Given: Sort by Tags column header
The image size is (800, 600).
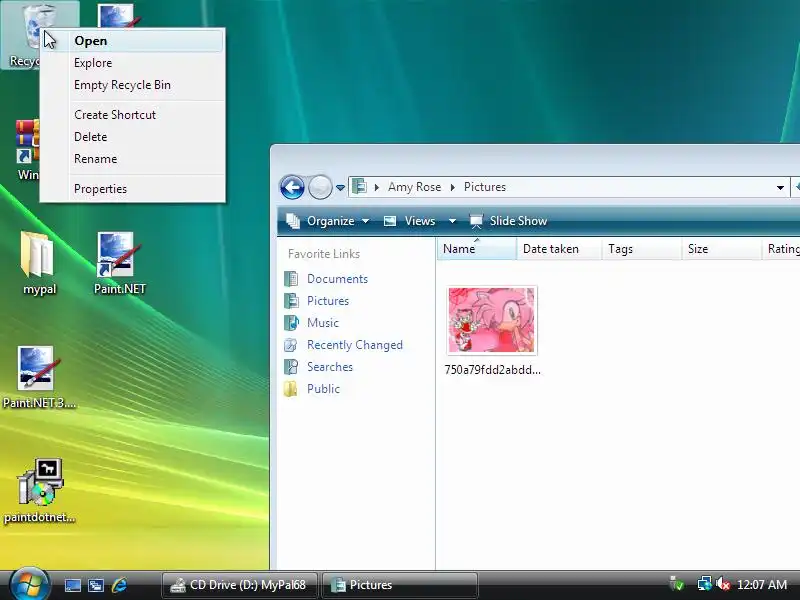Looking at the screenshot, I should [x=641, y=249].
